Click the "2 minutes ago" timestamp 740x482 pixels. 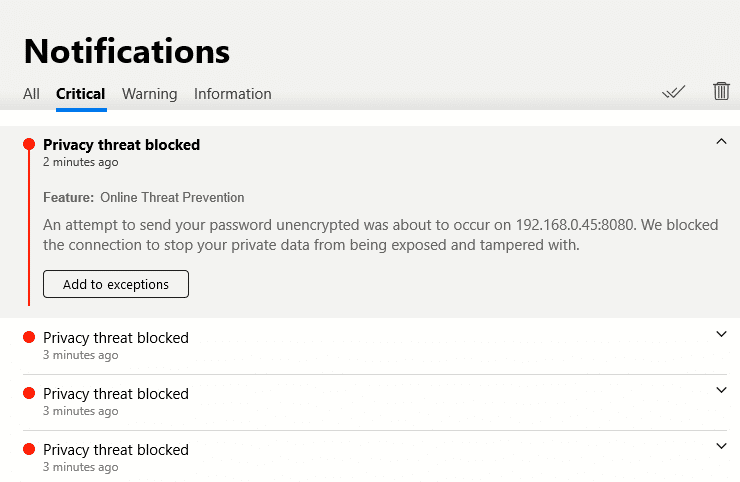pyautogui.click(x=80, y=162)
